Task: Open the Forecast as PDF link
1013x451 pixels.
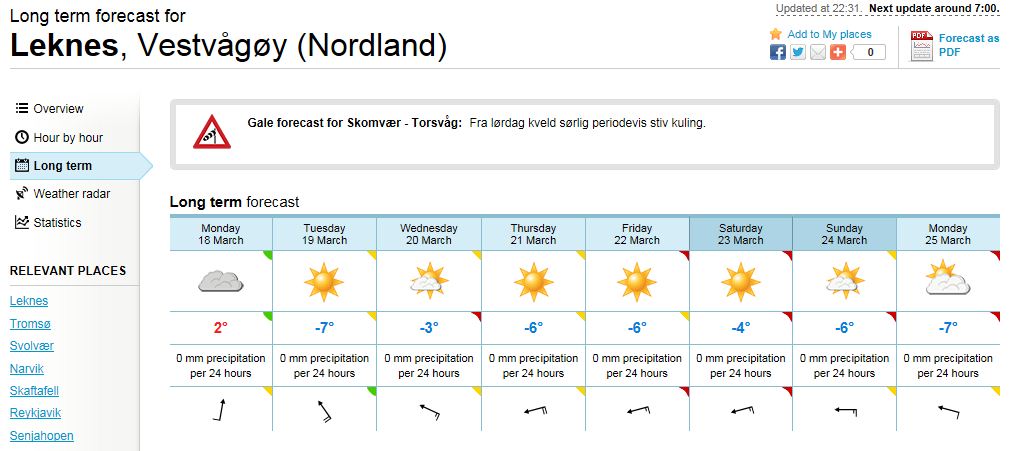Action: (968, 45)
